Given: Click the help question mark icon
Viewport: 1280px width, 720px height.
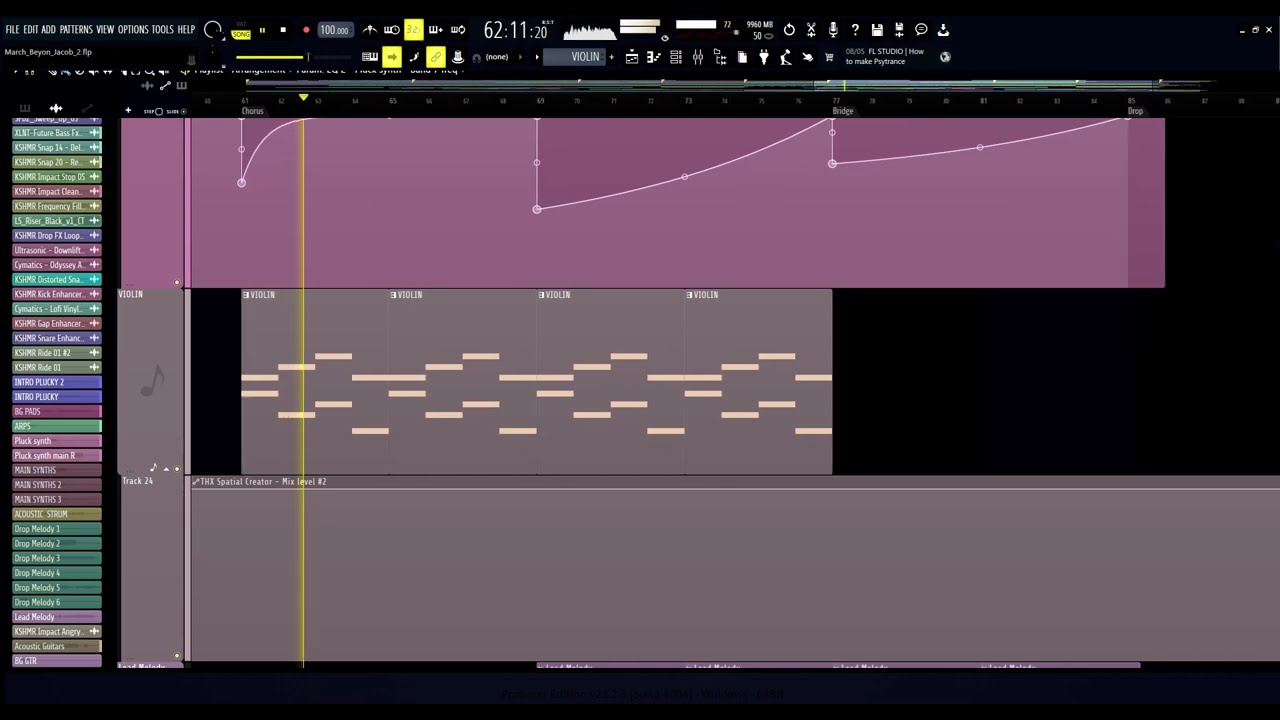Looking at the screenshot, I should (855, 30).
